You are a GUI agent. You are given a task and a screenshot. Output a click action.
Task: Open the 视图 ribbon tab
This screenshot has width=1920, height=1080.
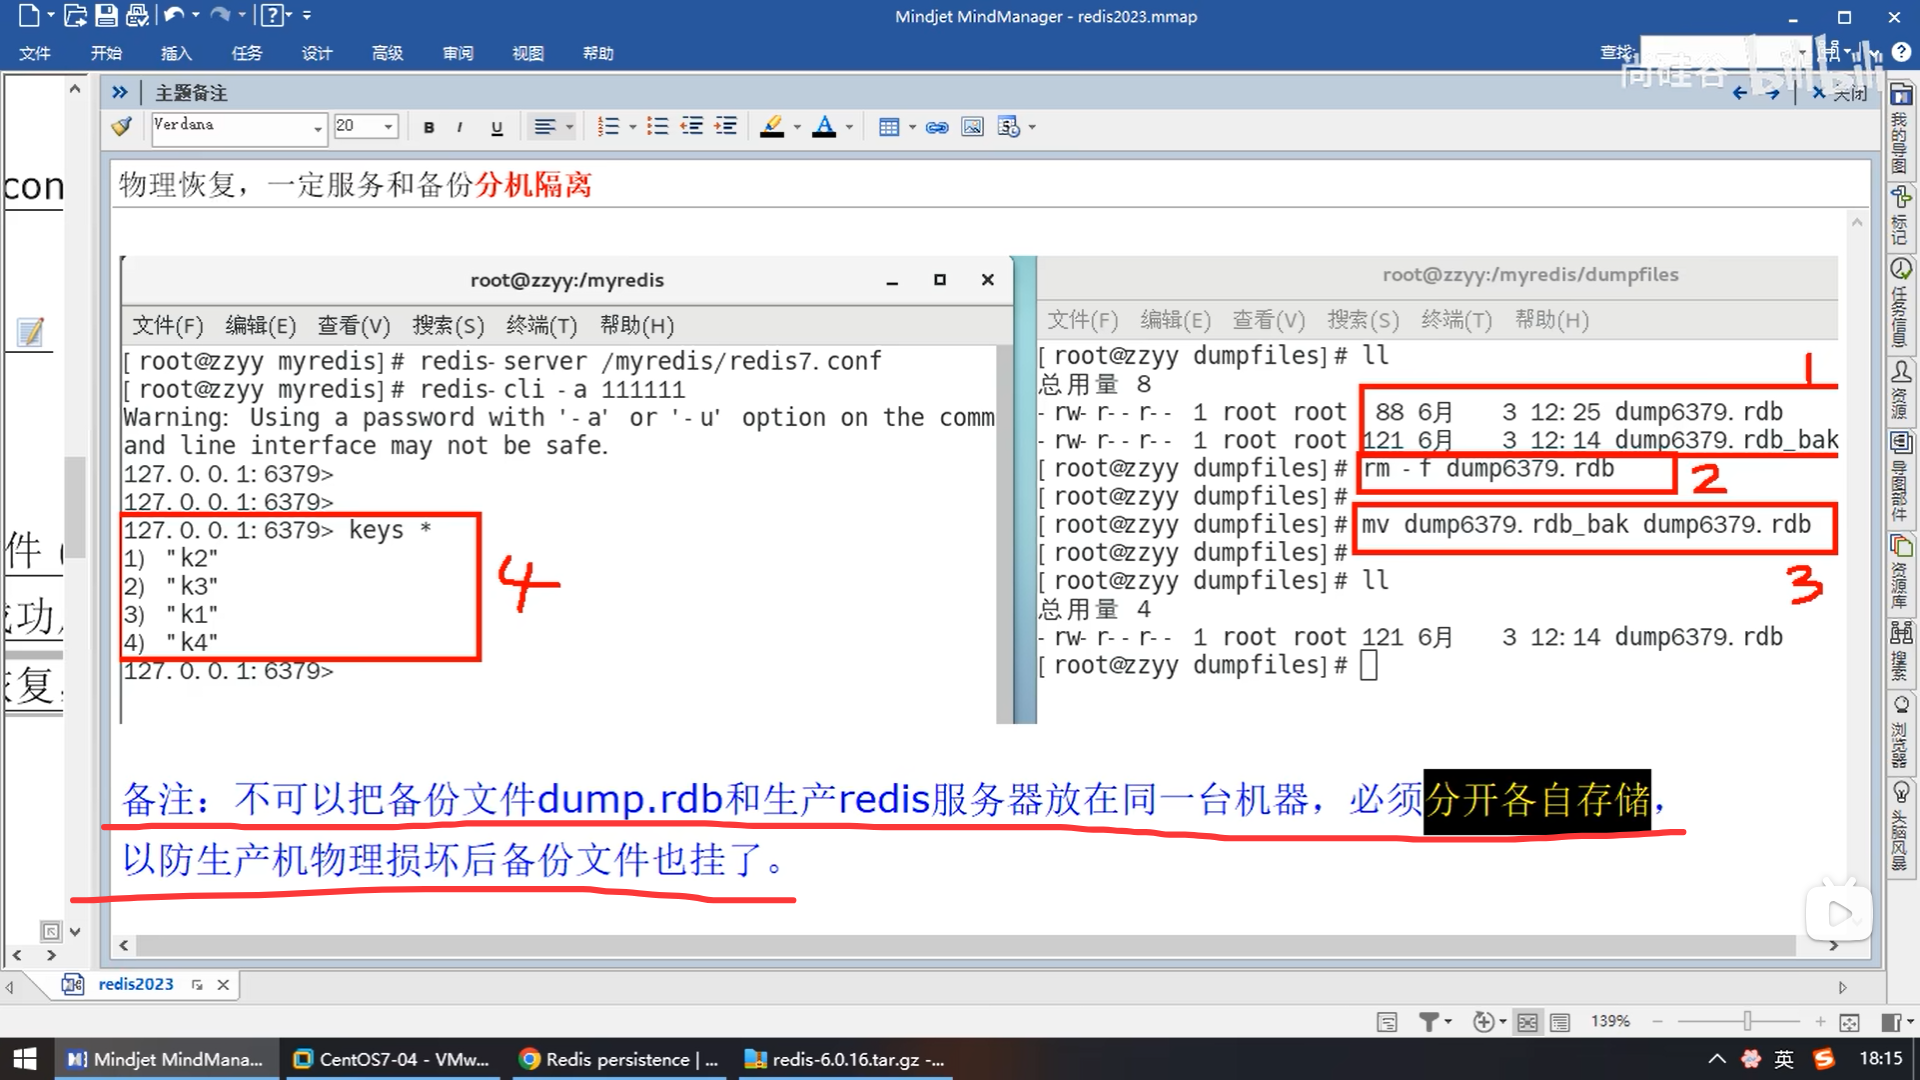(527, 53)
